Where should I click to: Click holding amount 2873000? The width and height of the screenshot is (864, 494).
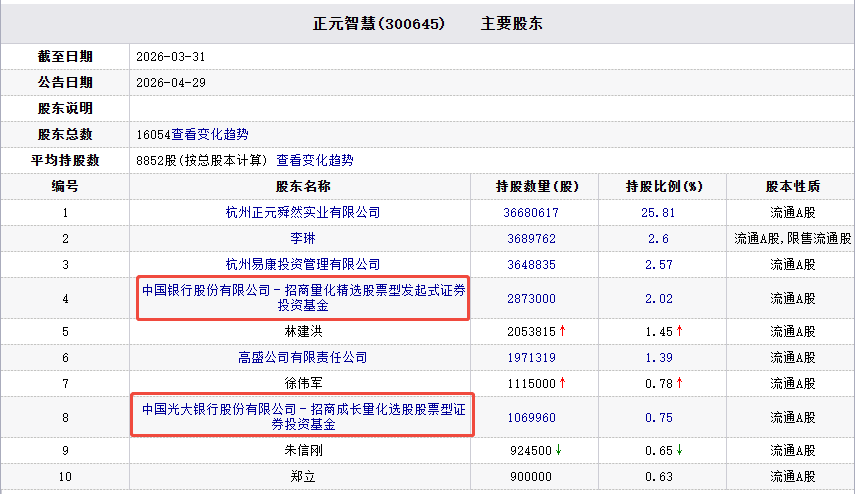point(532,298)
